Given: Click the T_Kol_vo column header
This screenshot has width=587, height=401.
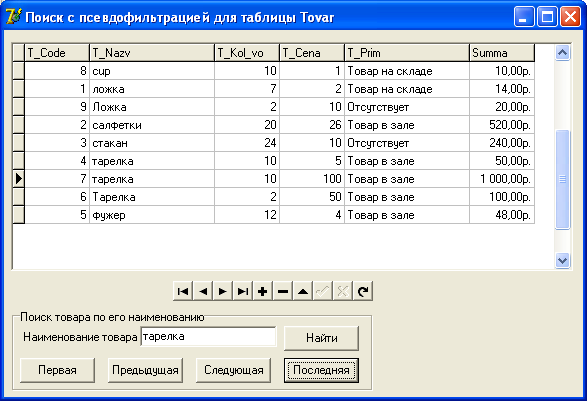Looking at the screenshot, I should point(247,53).
